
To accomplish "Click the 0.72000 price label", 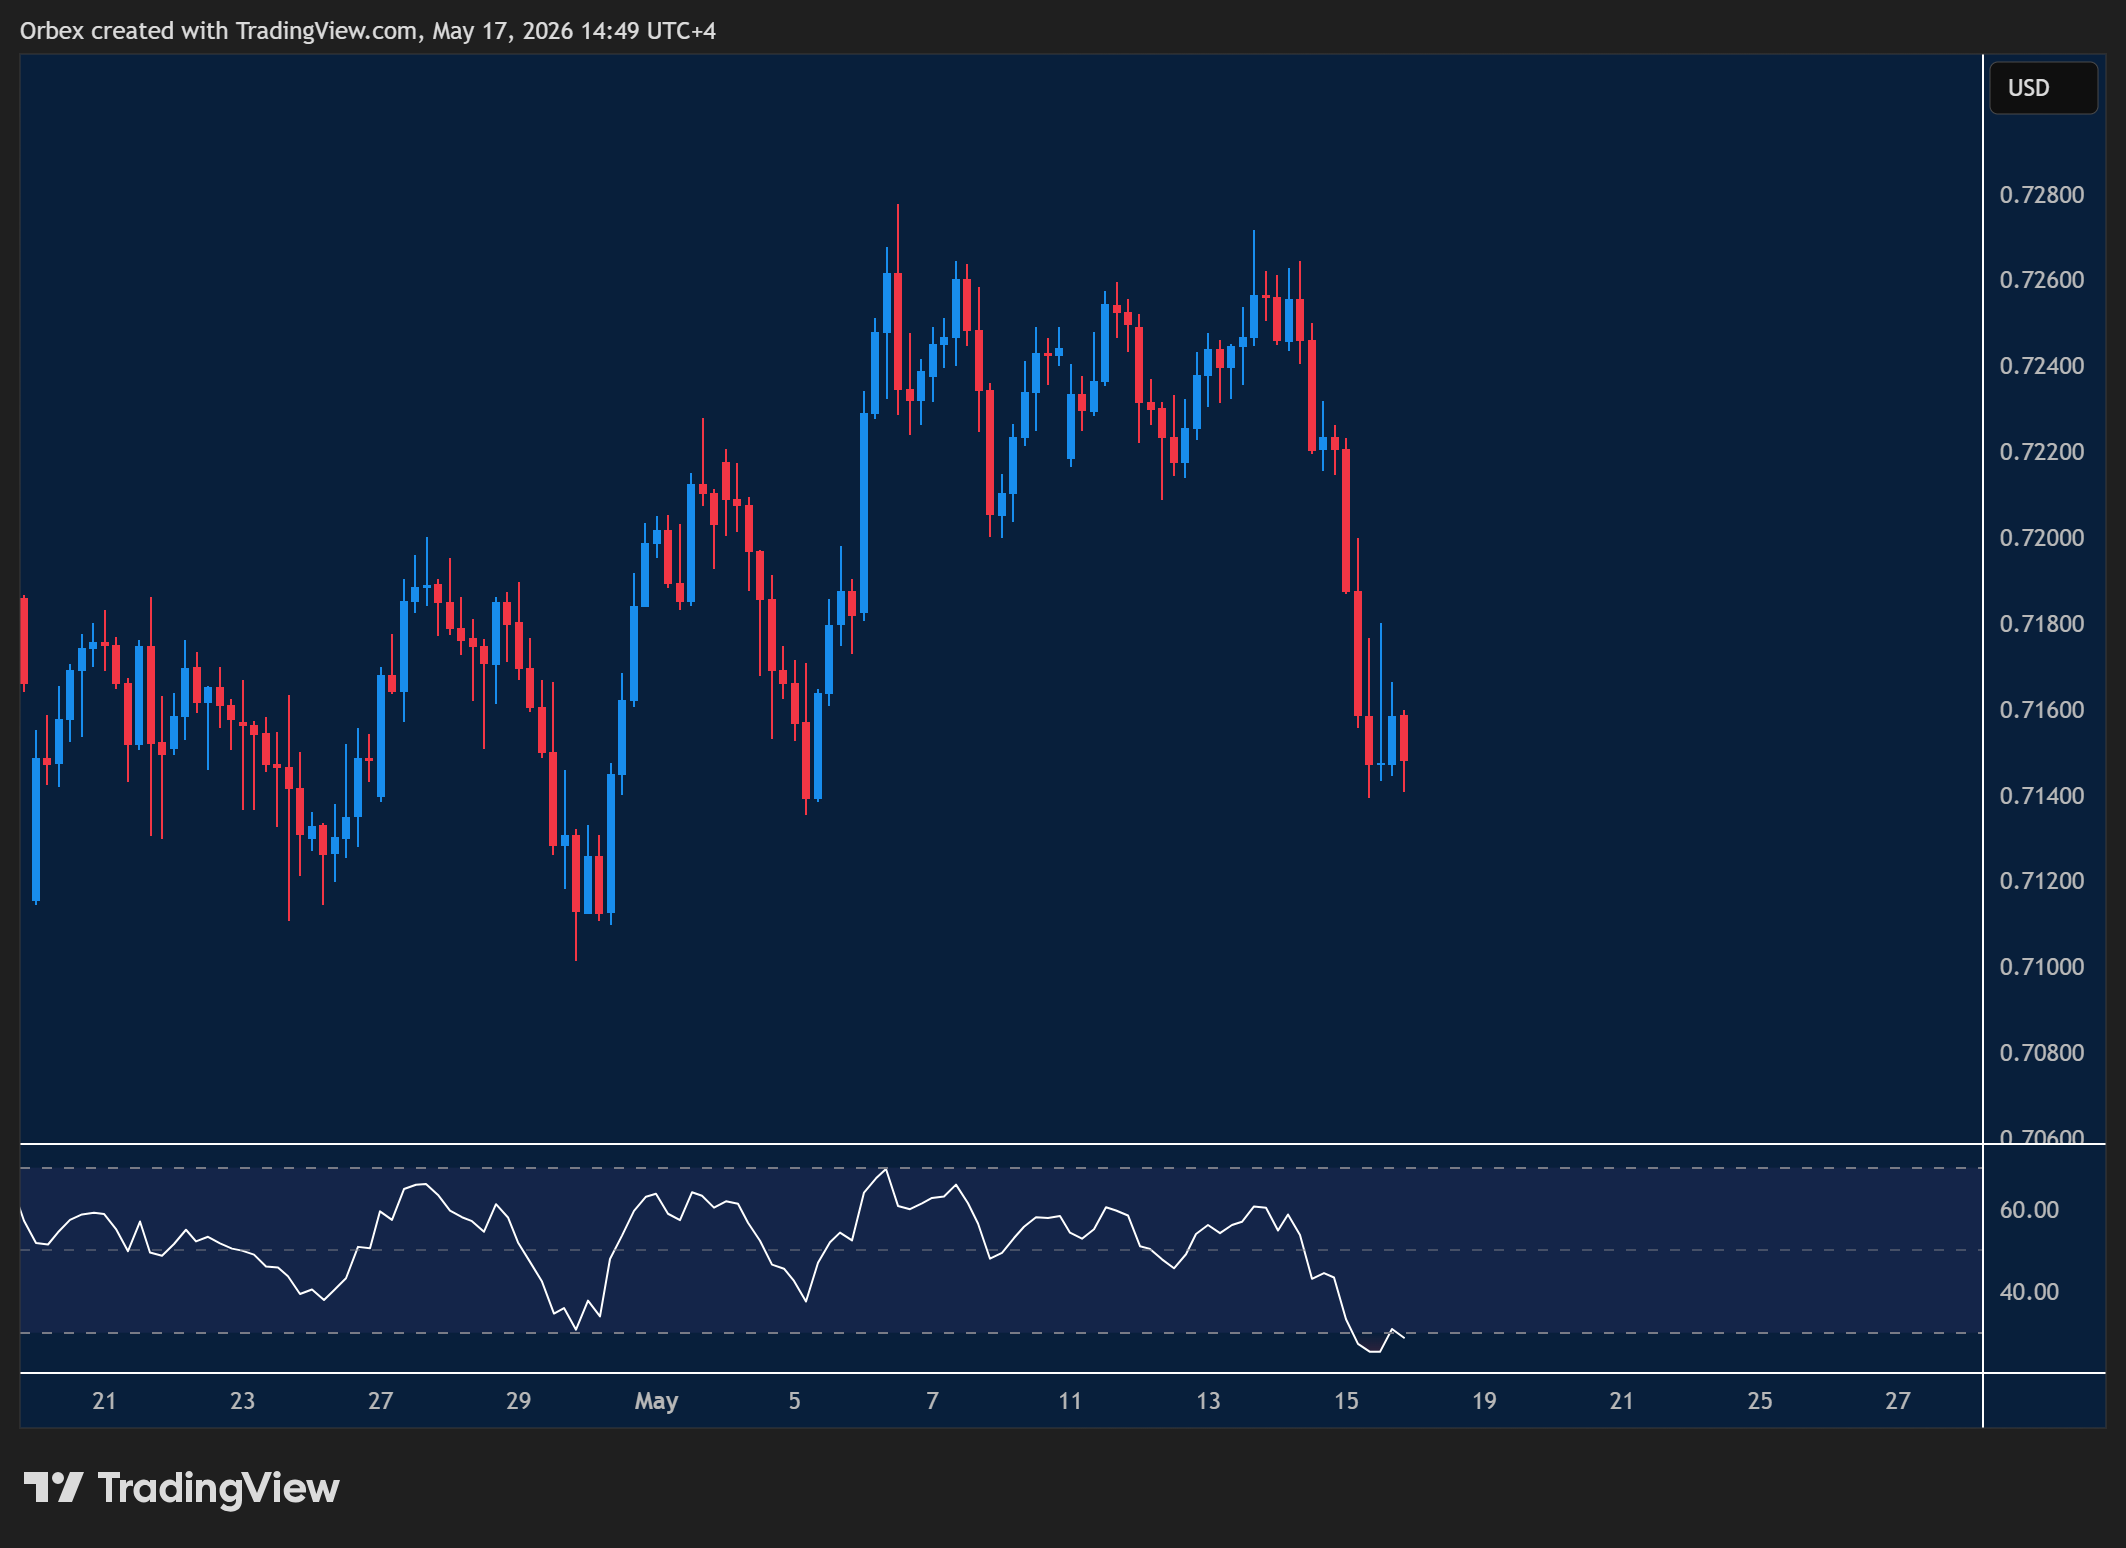I will 2042,538.
